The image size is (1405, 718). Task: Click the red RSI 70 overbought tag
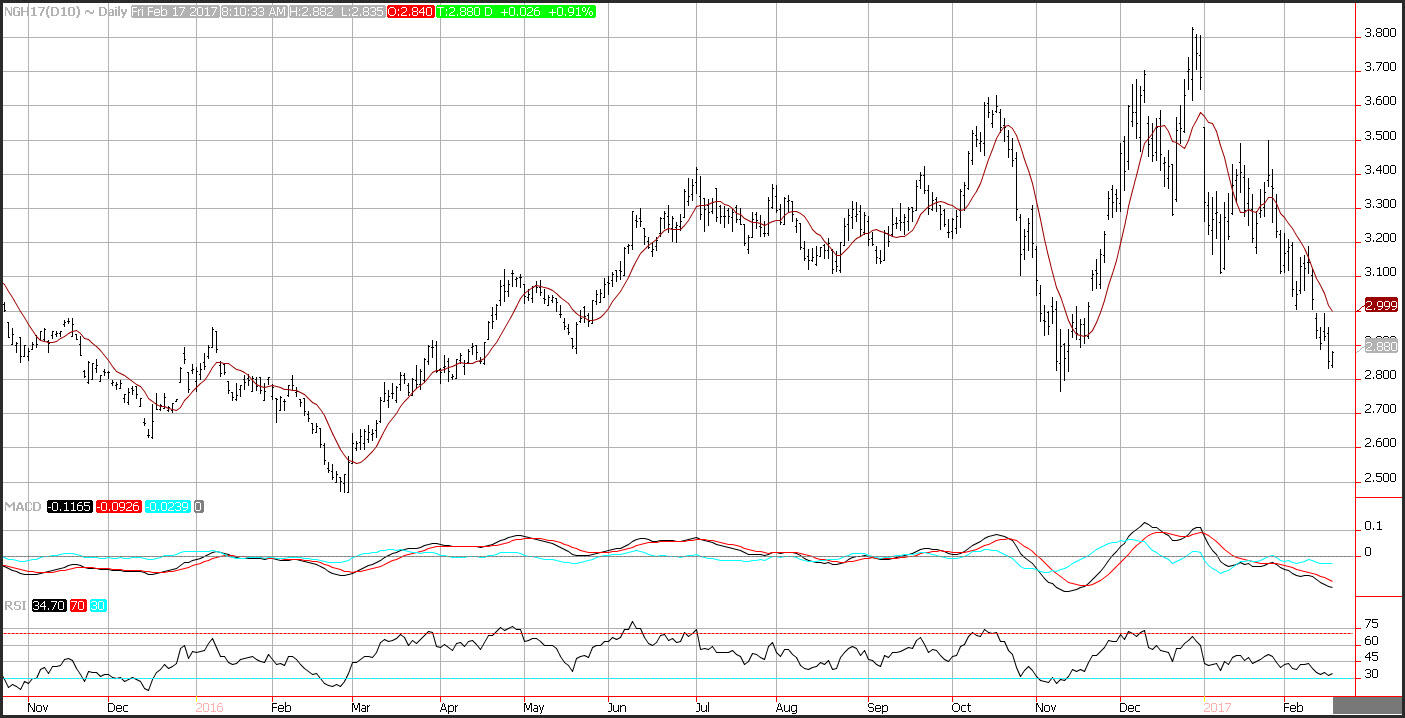tap(78, 605)
